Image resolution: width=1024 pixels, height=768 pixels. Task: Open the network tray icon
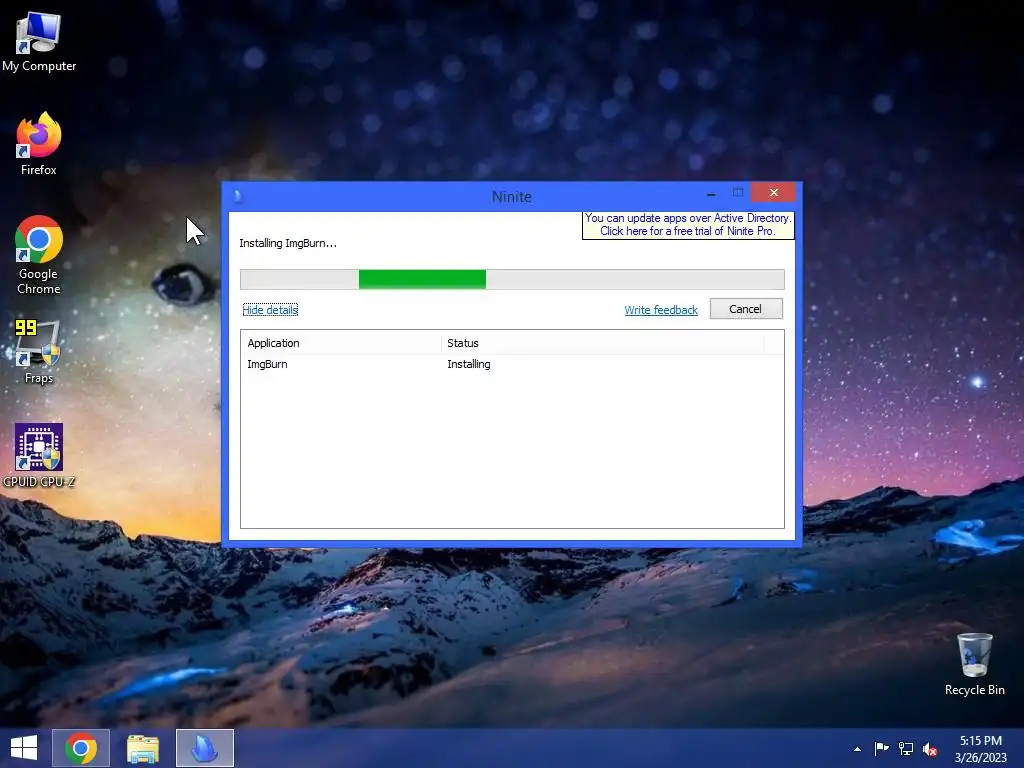tap(906, 749)
